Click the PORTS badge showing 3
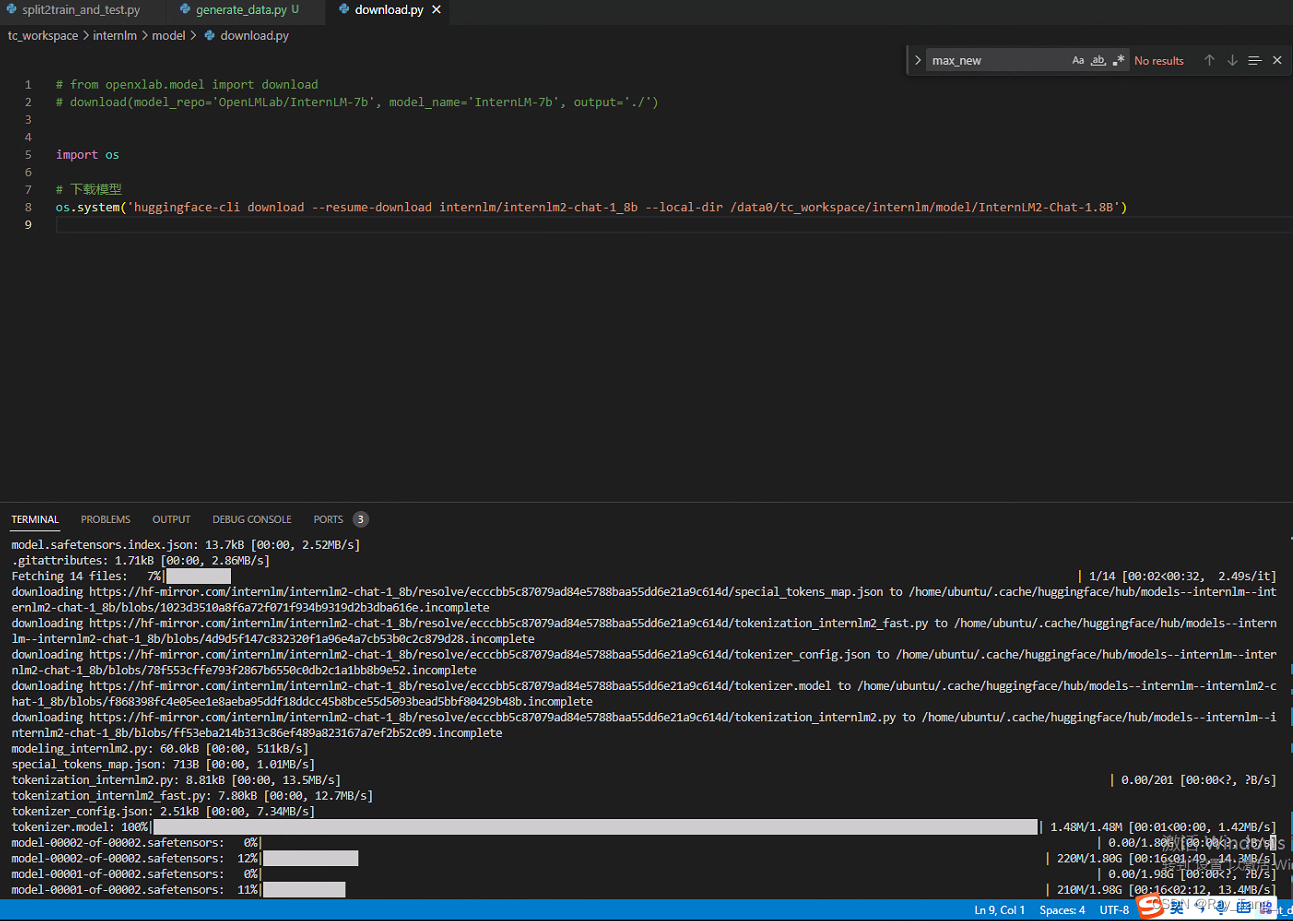Image resolution: width=1293 pixels, height=921 pixels. click(x=361, y=519)
